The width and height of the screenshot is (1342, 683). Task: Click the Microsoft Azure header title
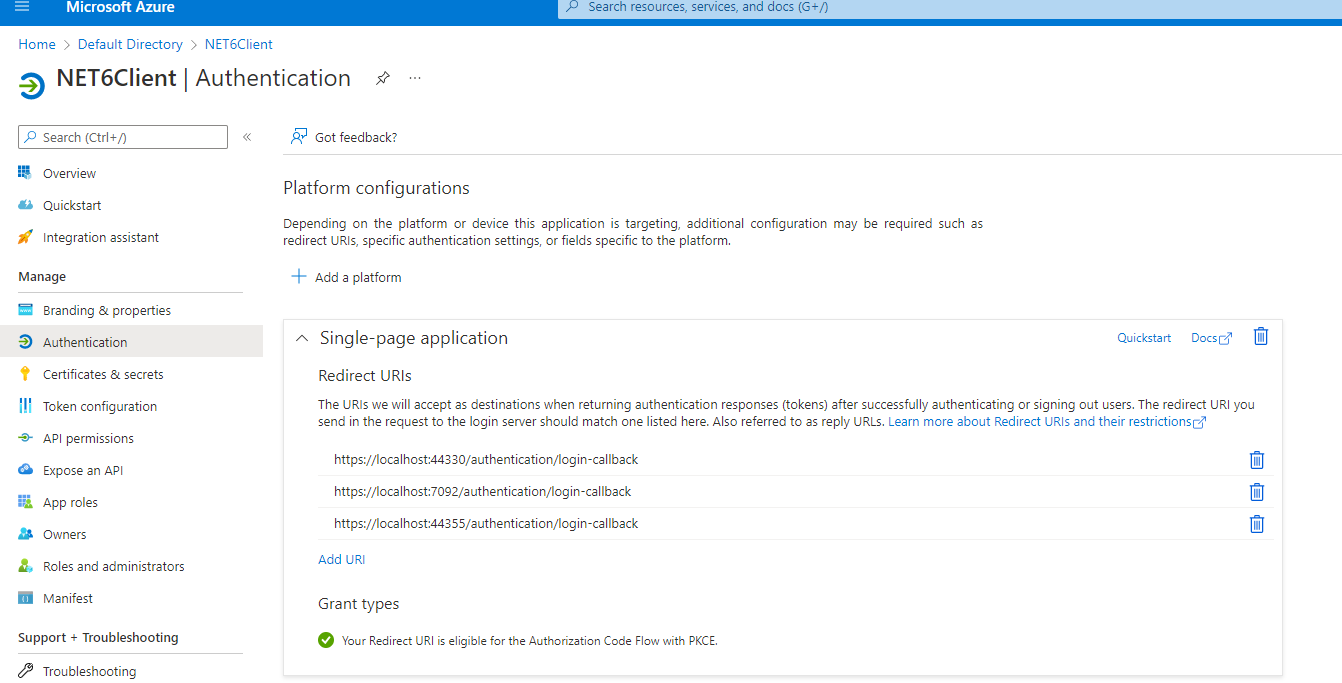point(120,7)
